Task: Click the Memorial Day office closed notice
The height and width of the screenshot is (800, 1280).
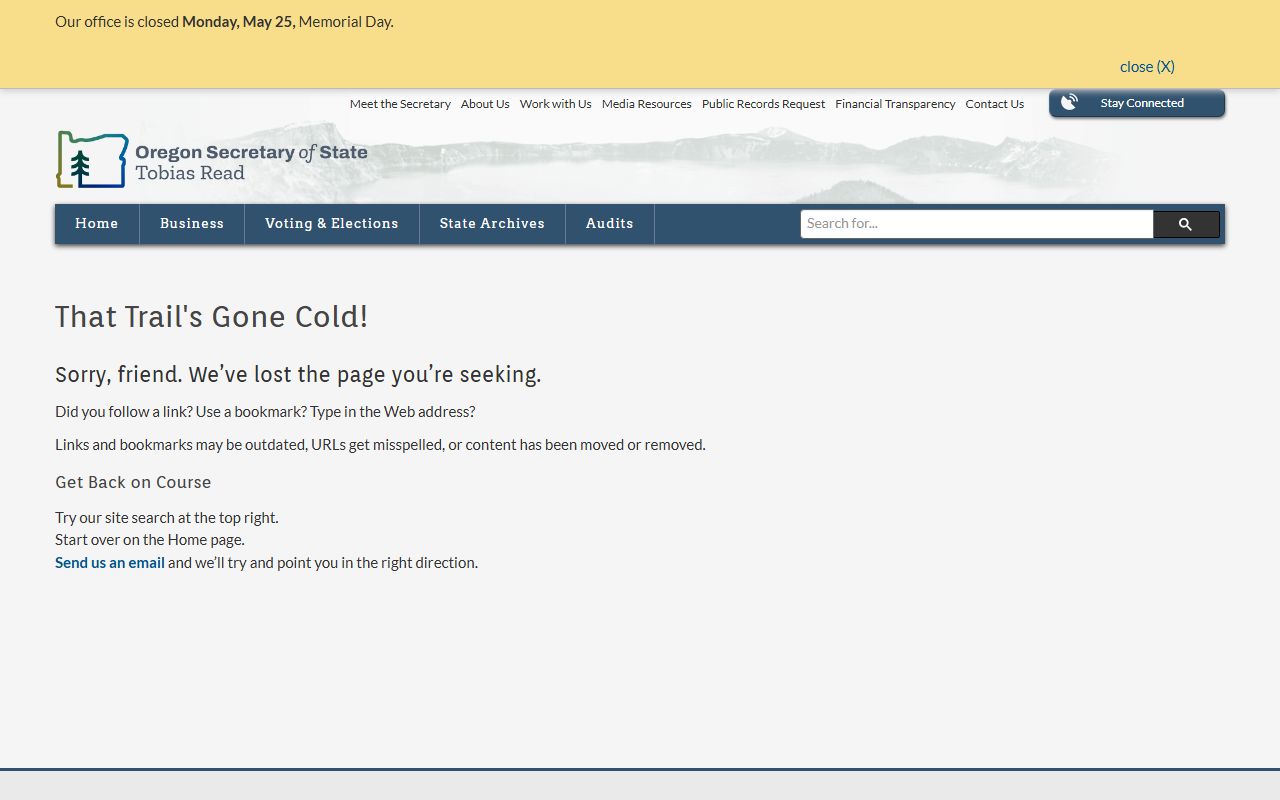Action: 224,21
